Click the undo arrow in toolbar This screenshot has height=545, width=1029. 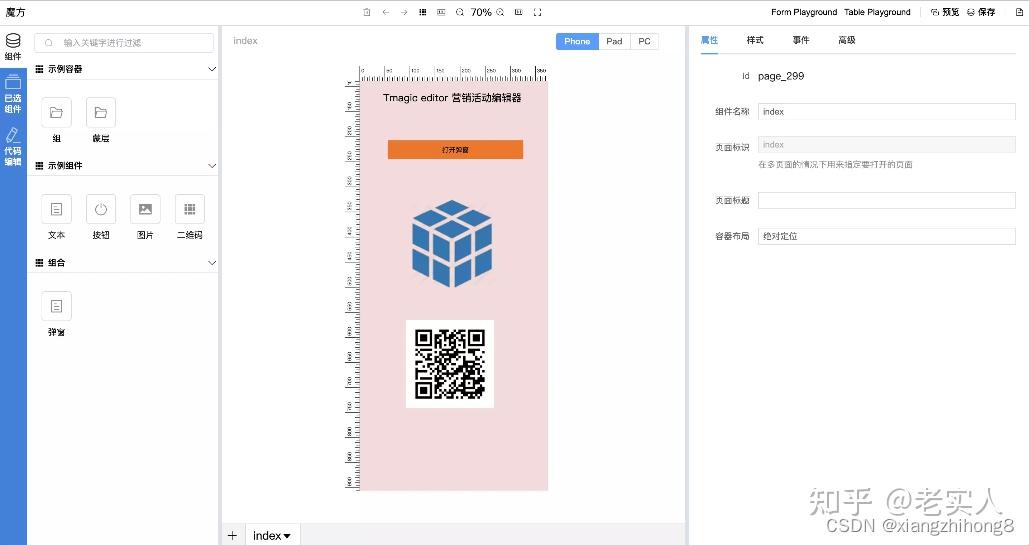[386, 12]
